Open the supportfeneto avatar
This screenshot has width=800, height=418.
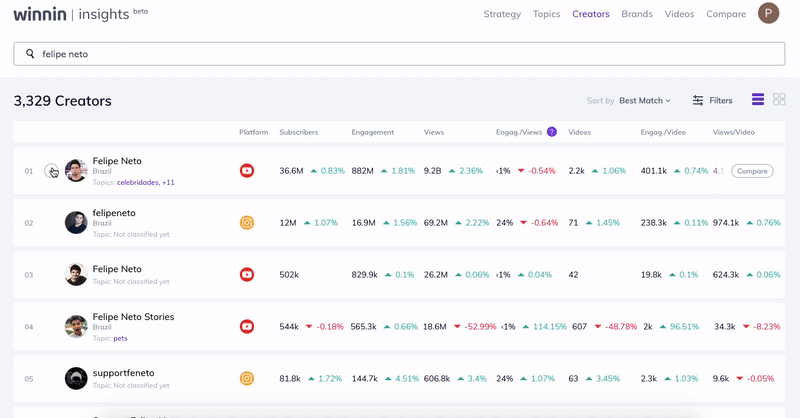click(76, 378)
